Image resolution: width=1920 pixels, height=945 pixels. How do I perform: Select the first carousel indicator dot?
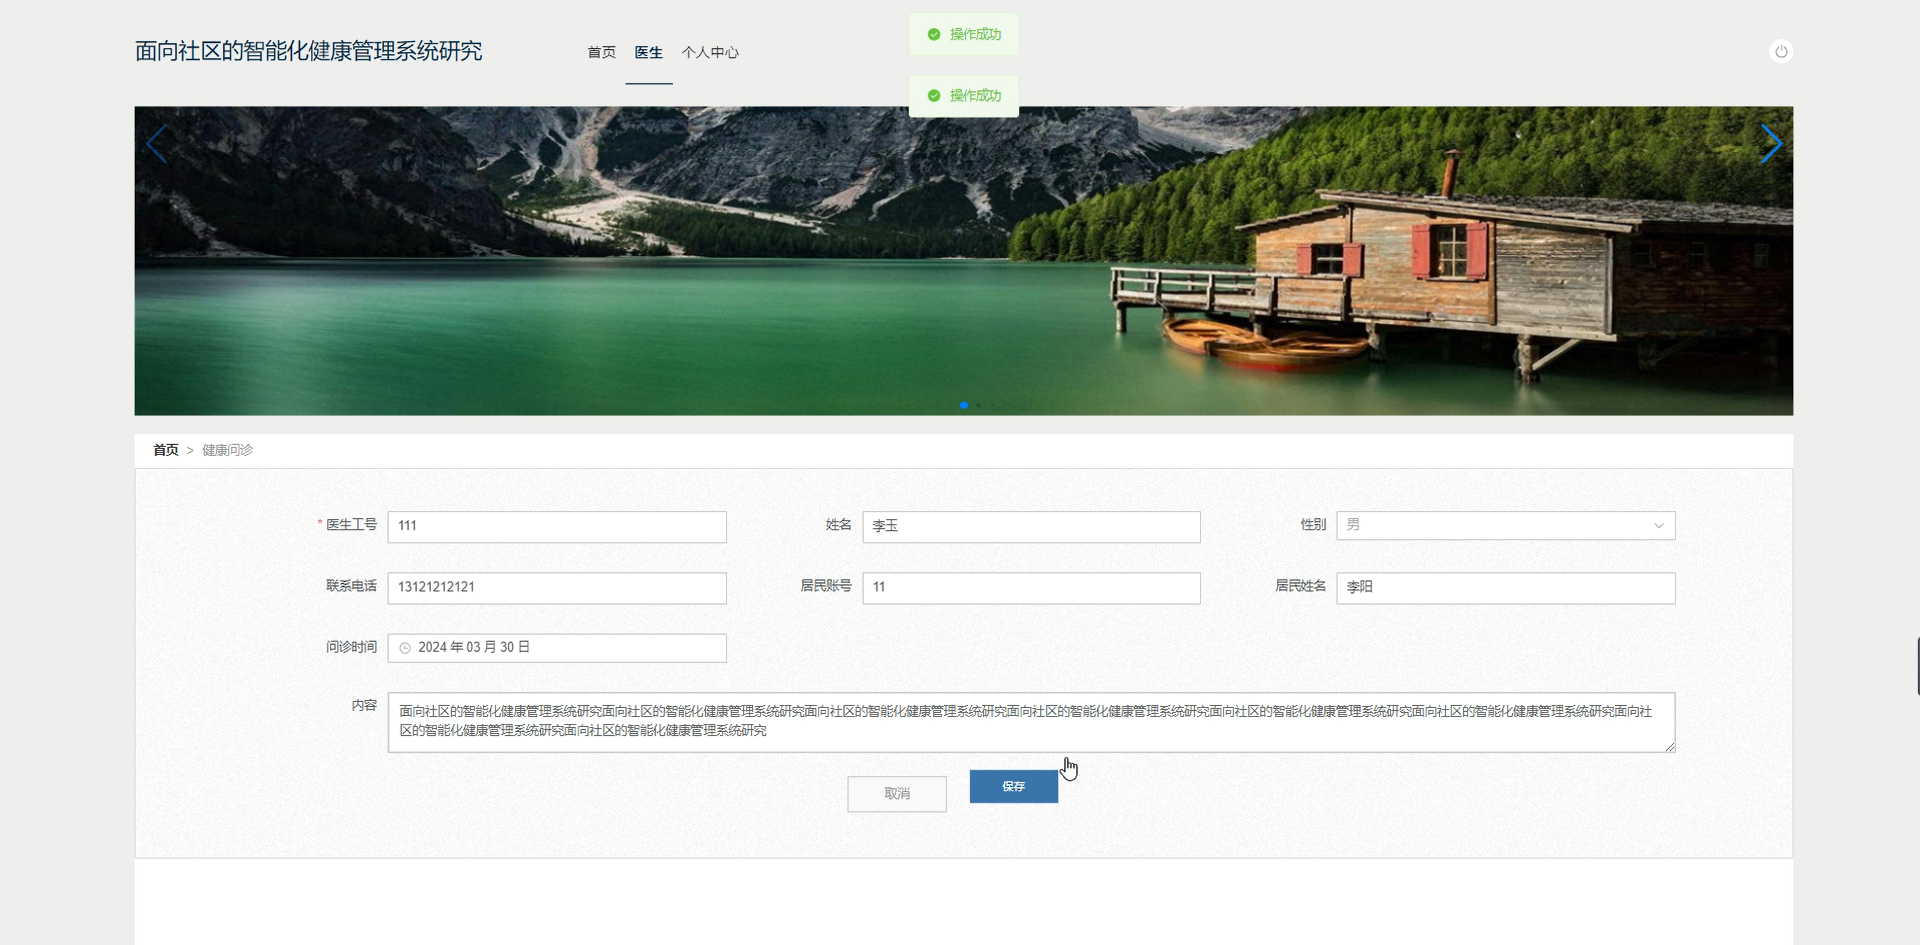963,405
